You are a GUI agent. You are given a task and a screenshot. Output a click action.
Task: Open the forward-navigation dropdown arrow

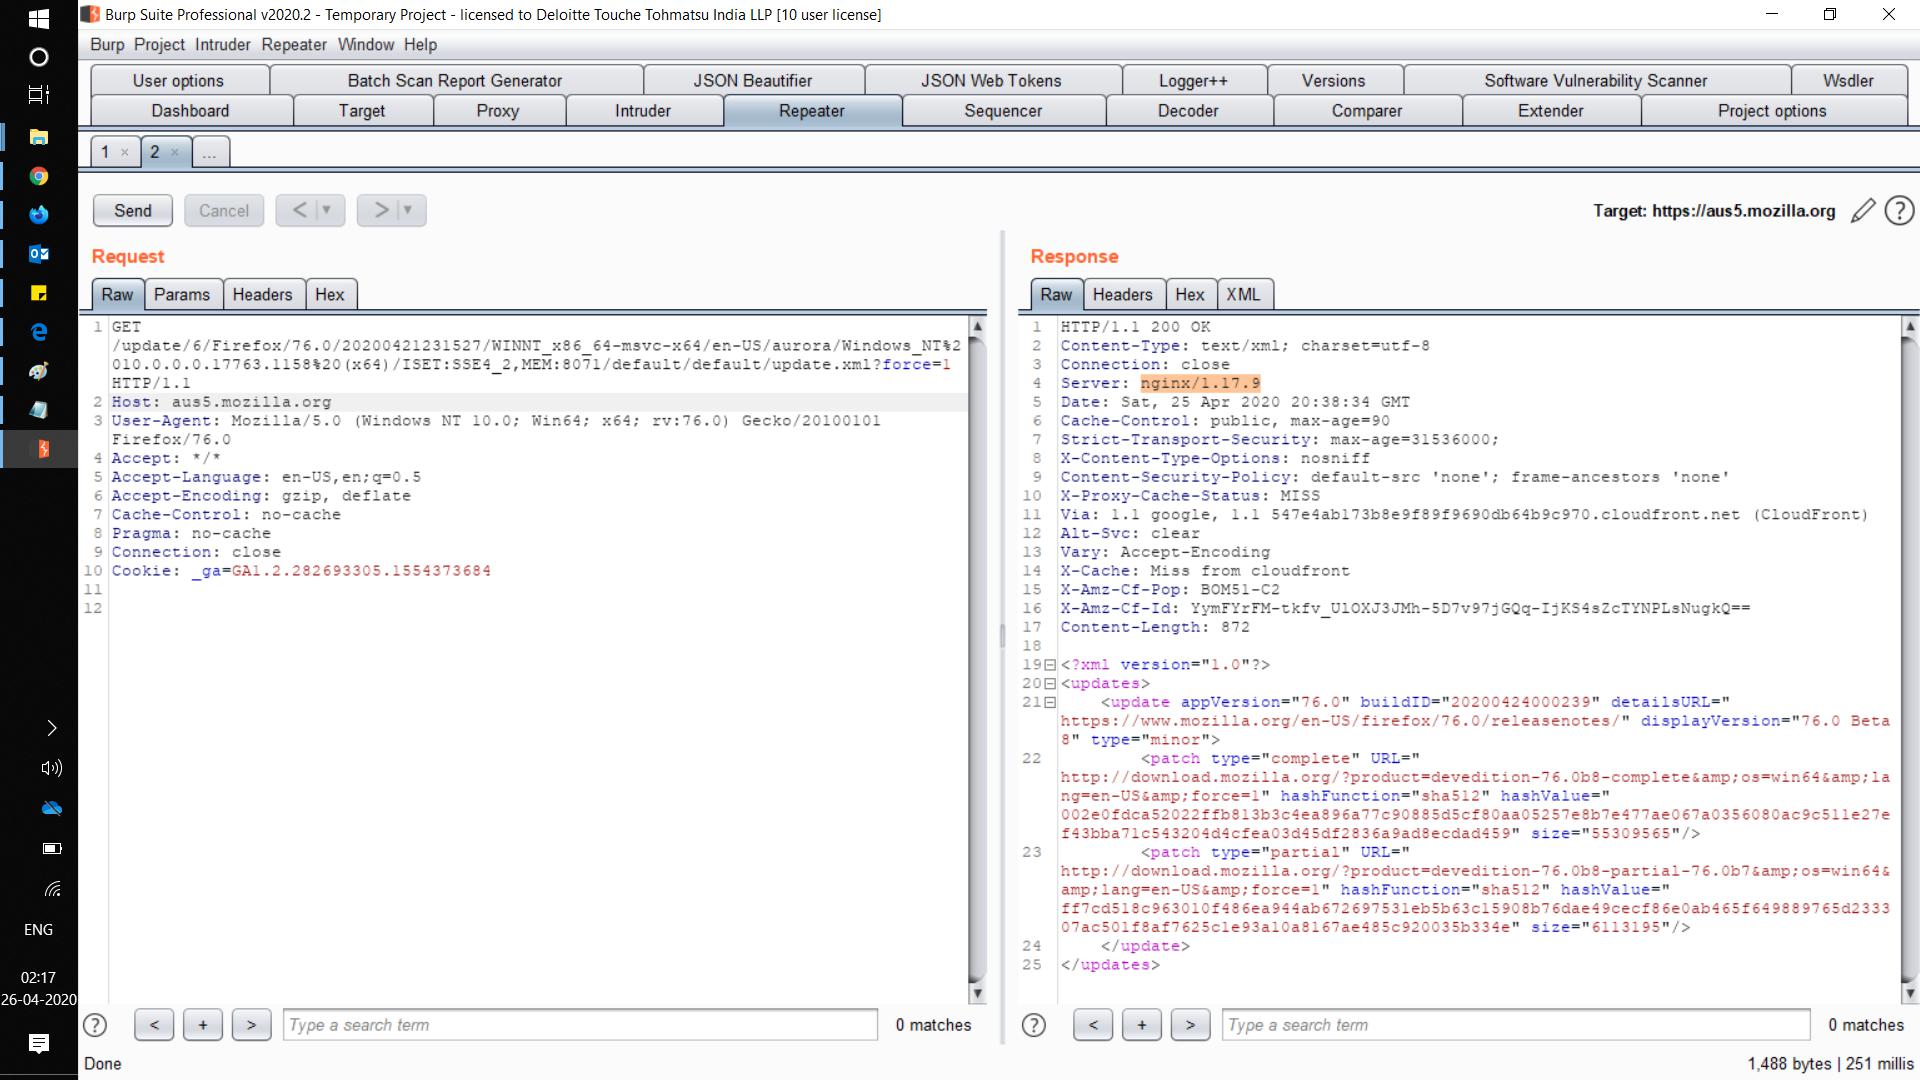coord(406,210)
